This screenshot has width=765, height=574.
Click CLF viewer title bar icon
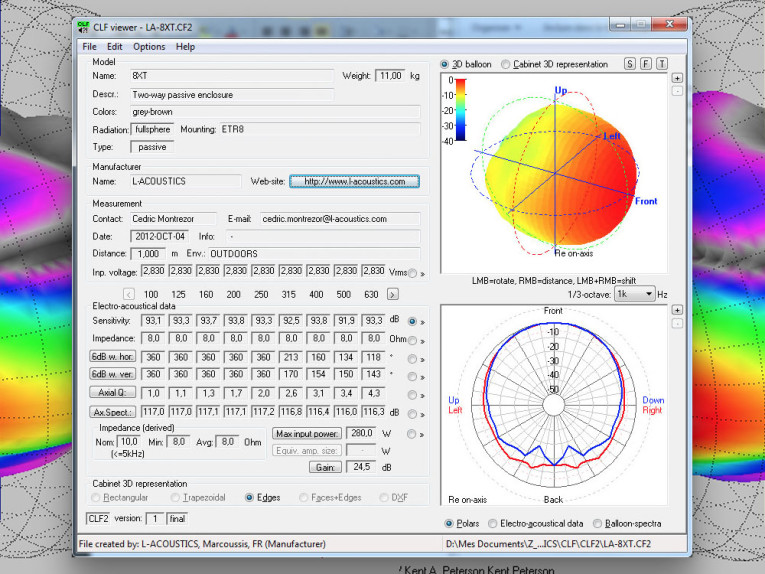pos(83,27)
